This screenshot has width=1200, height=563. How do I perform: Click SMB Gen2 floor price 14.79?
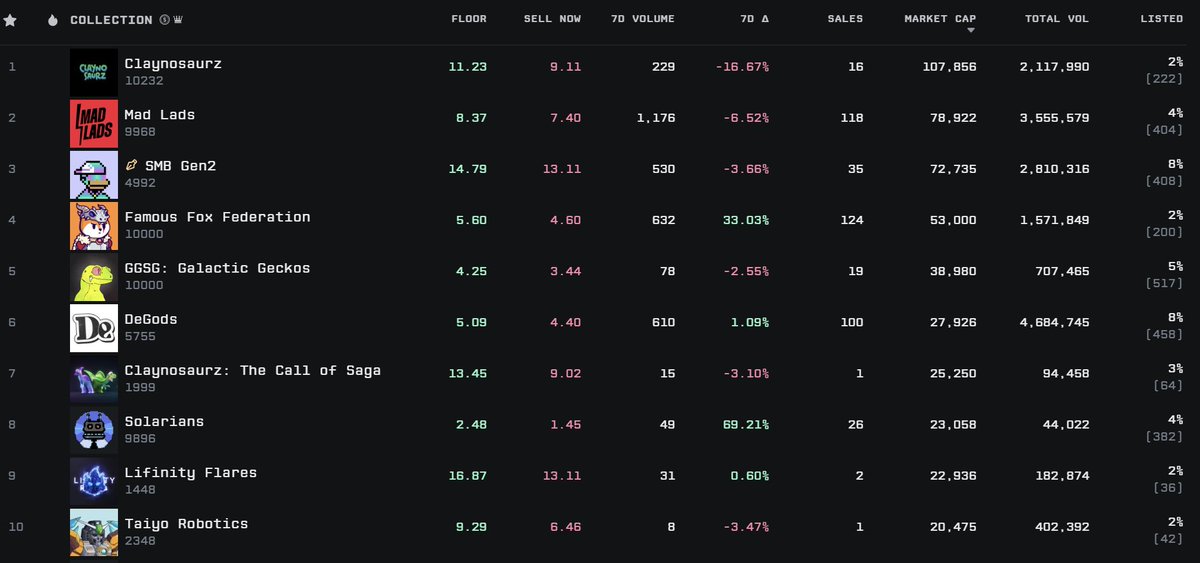[x=469, y=169]
